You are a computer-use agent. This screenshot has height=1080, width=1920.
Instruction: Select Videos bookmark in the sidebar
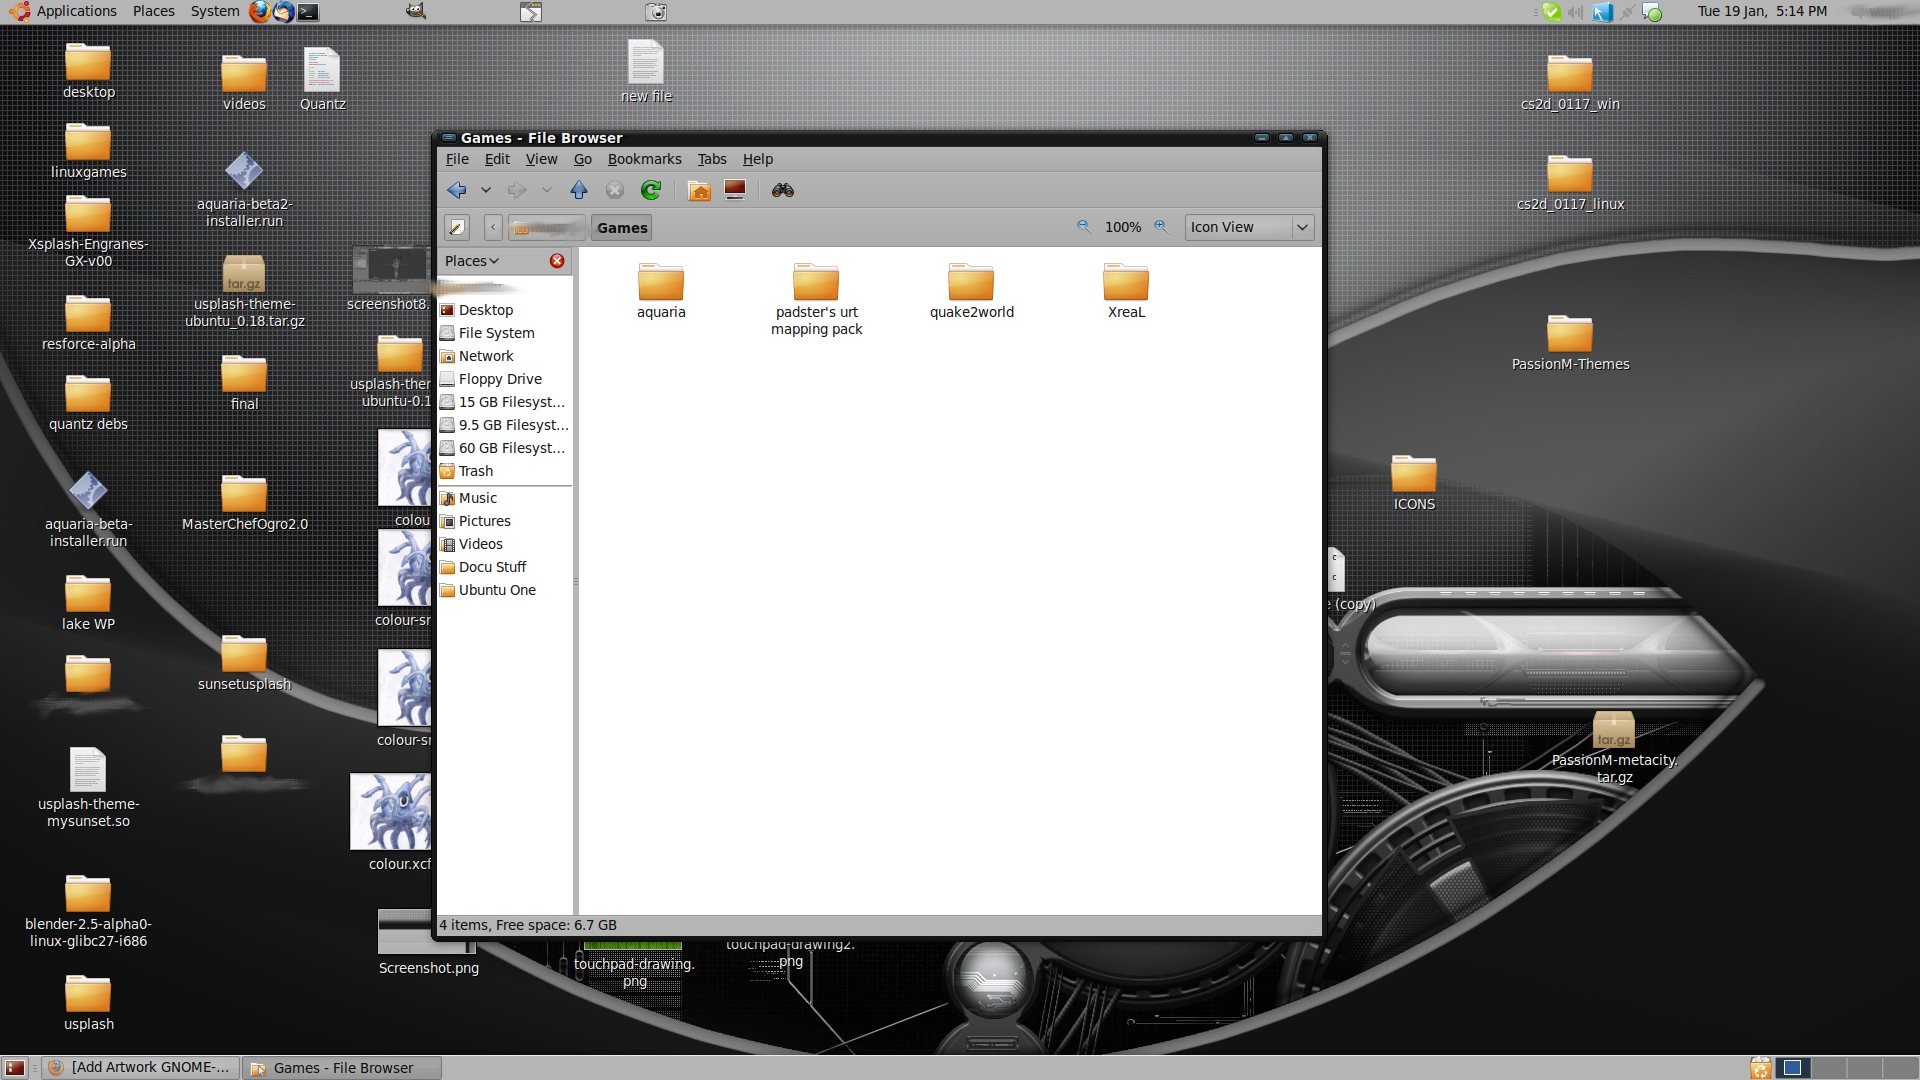(505, 544)
